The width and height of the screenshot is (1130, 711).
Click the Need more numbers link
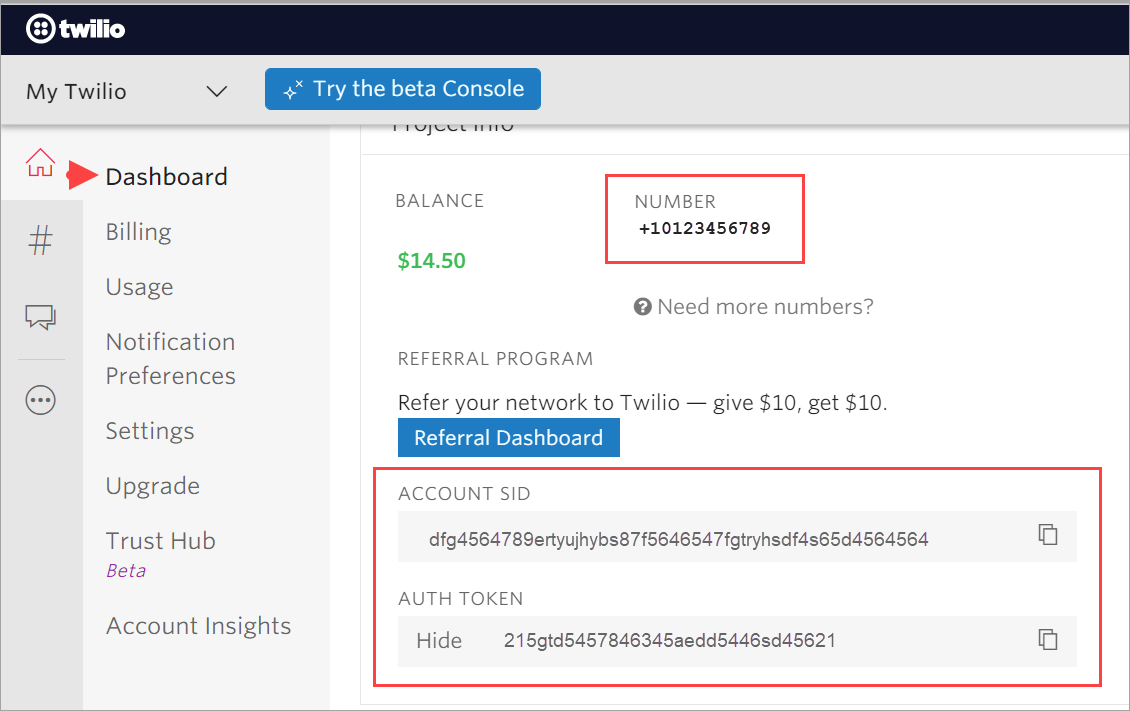point(765,307)
